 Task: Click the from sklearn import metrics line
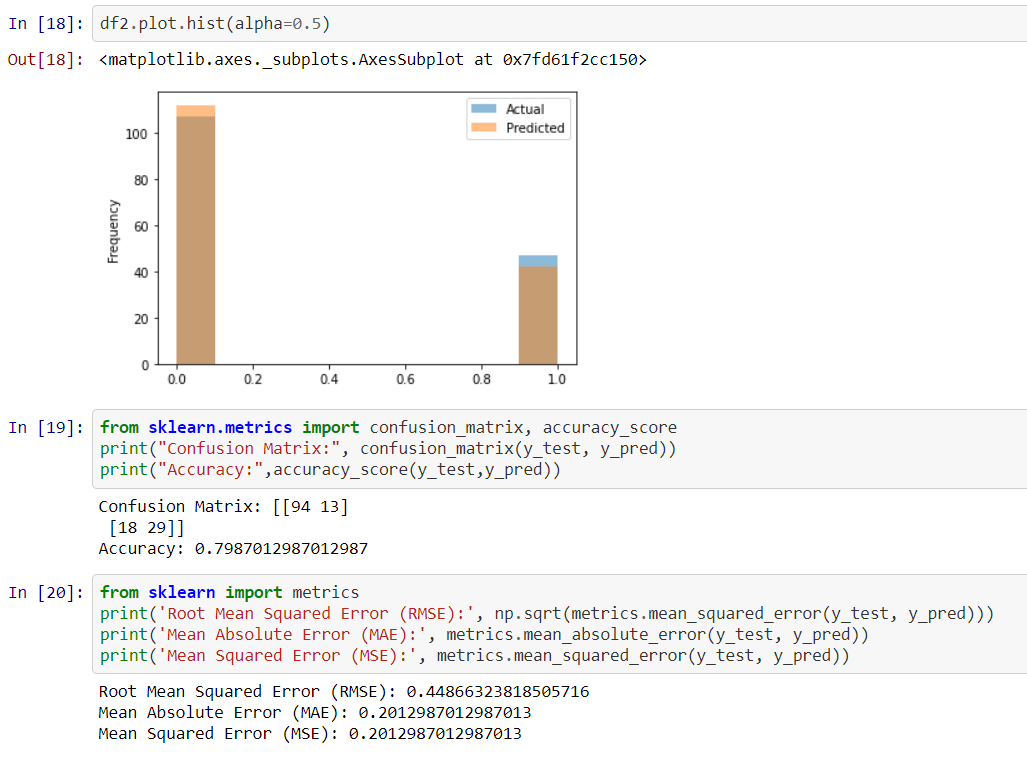pyautogui.click(x=229, y=593)
